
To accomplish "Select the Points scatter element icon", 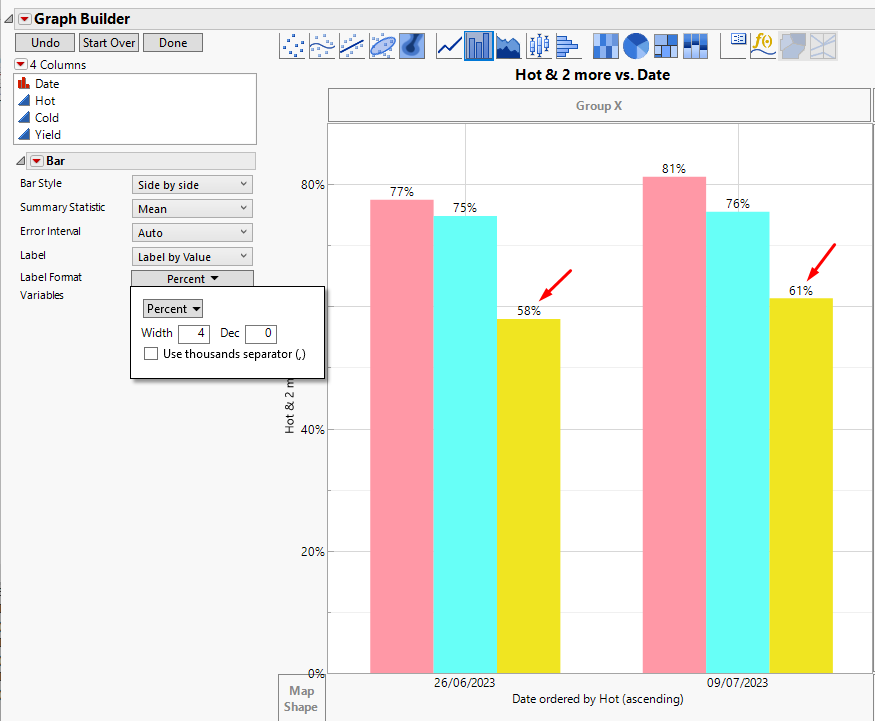I will pos(292,46).
